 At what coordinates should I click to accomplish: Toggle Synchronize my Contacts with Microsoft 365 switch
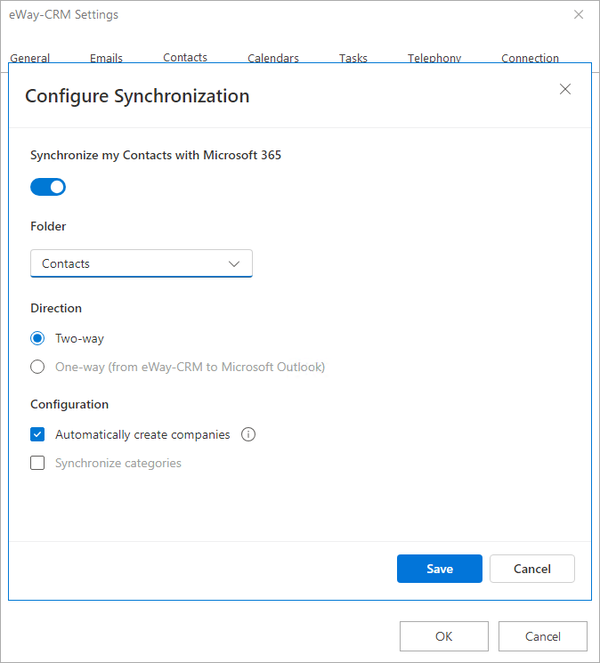(x=48, y=187)
